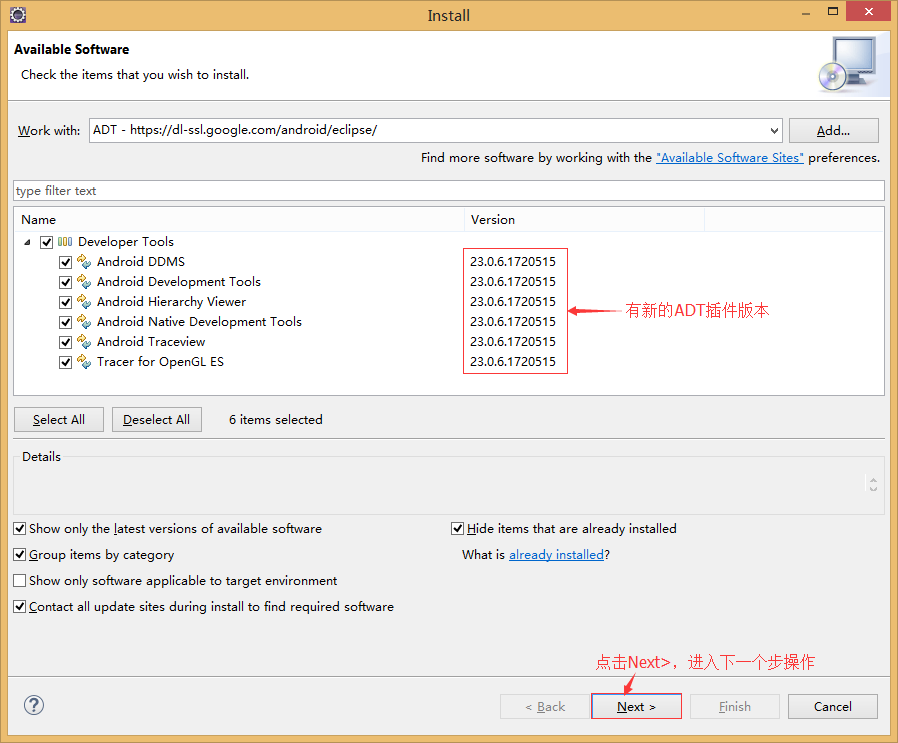Click the Details scroll down arrow
This screenshot has width=898, height=743.
[873, 489]
